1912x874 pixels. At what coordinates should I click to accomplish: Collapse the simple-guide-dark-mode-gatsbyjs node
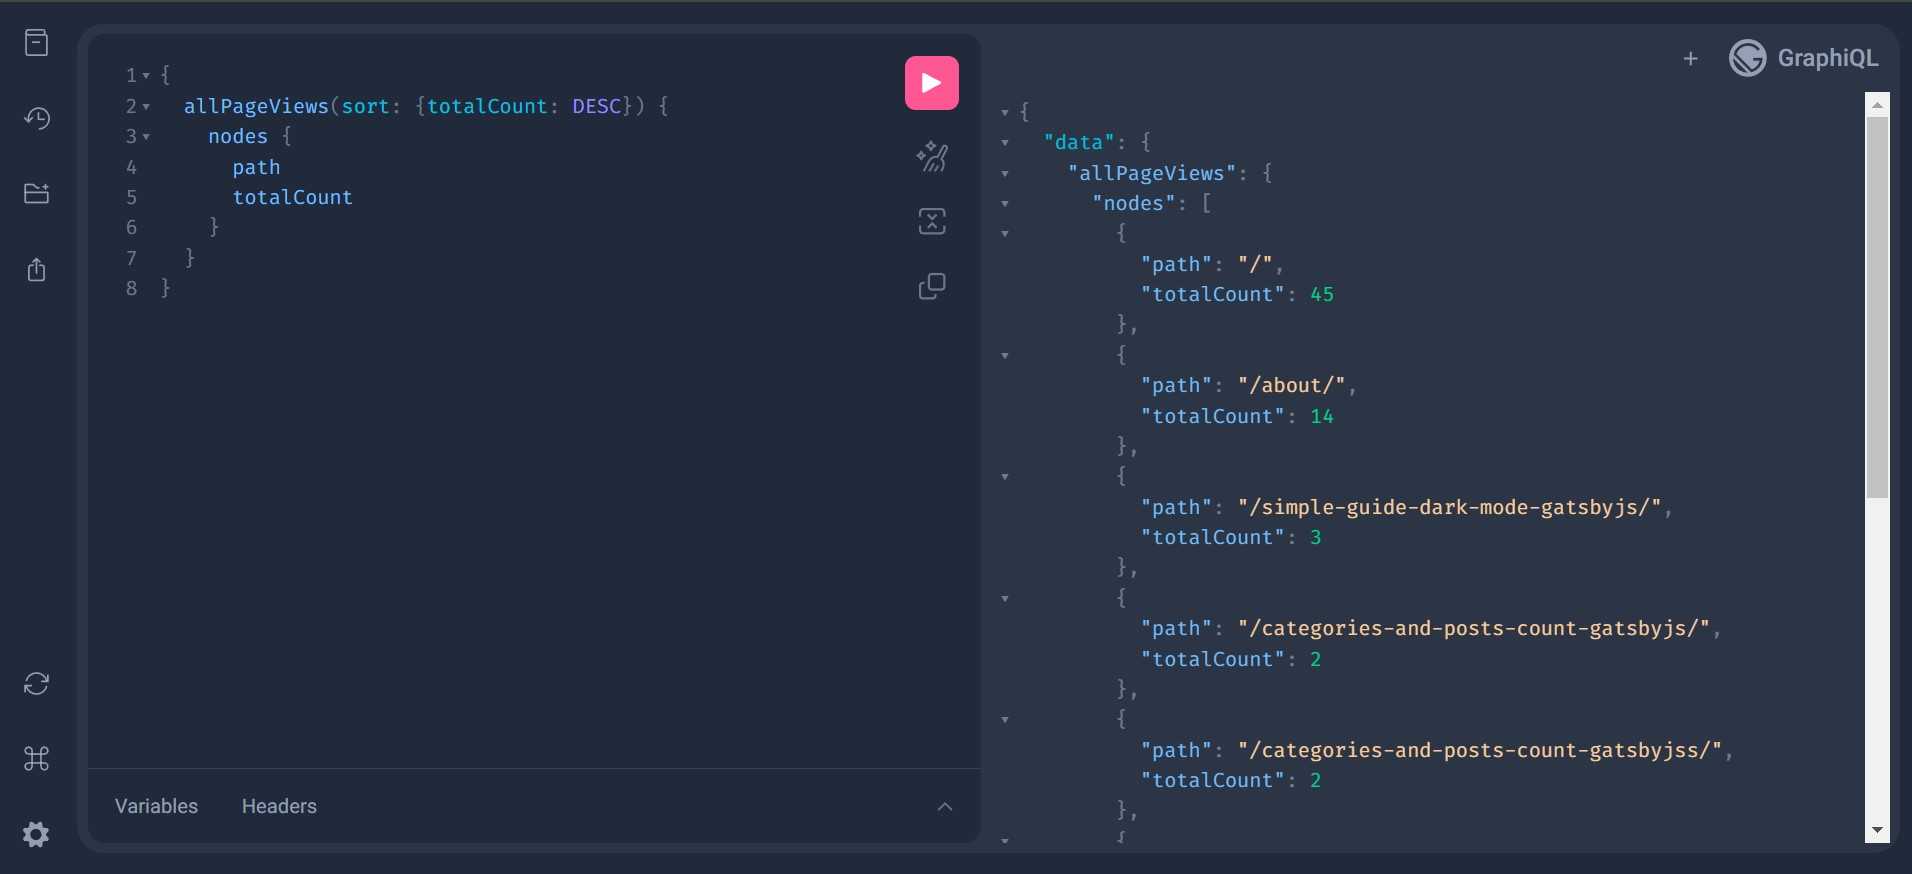point(1005,477)
